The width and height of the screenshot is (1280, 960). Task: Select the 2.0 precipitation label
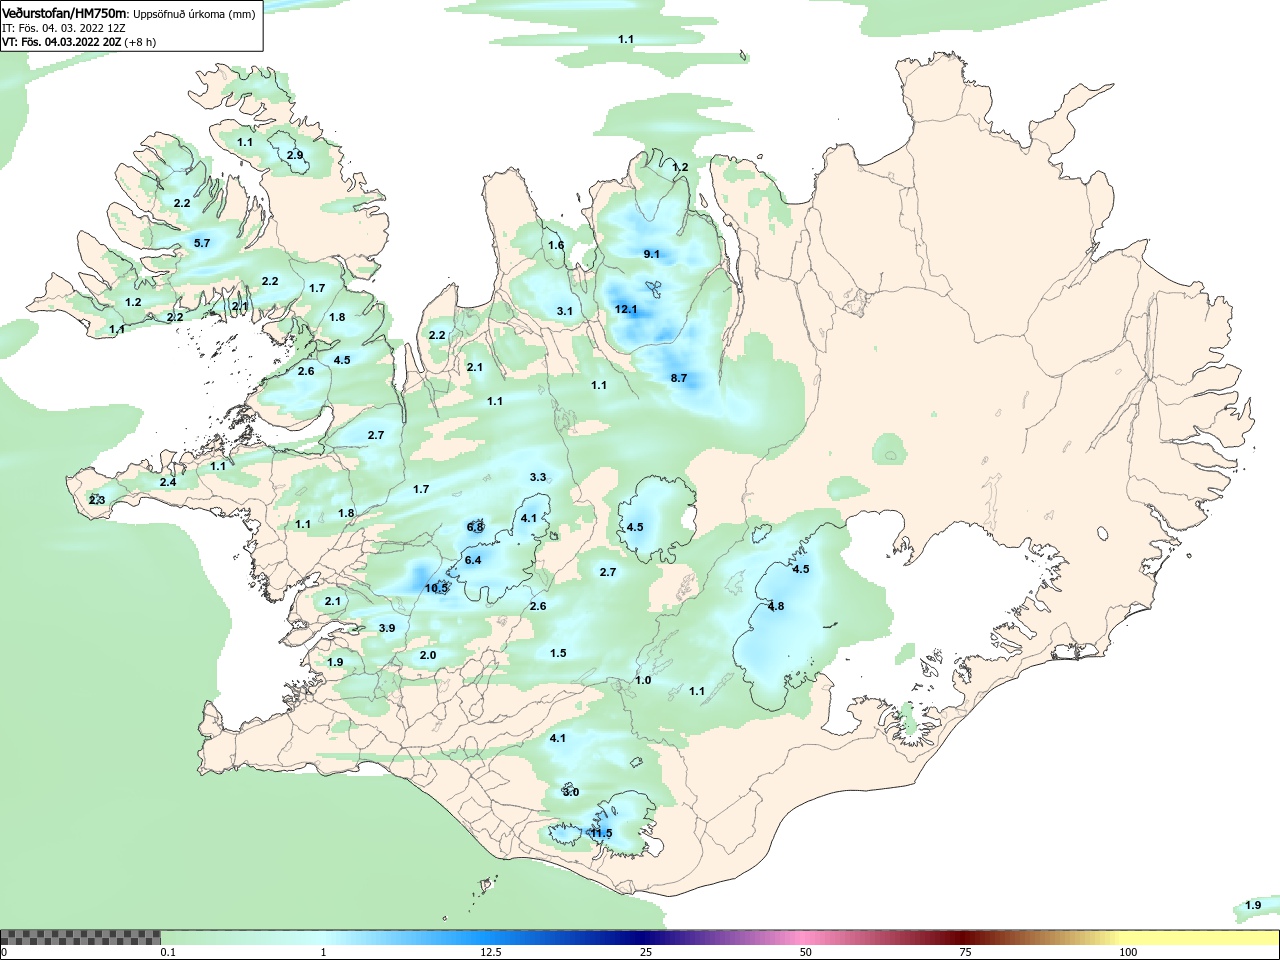(428, 655)
